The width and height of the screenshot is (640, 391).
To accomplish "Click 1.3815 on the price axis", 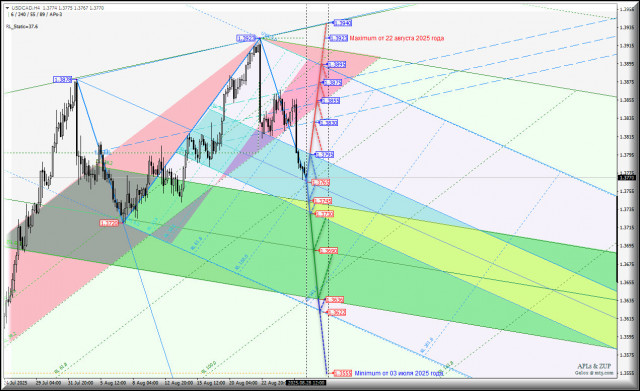I will (627, 136).
